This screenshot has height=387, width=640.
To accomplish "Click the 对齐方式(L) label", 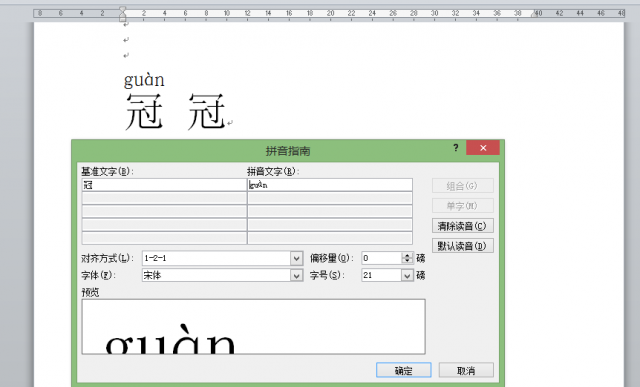I will click(107, 258).
